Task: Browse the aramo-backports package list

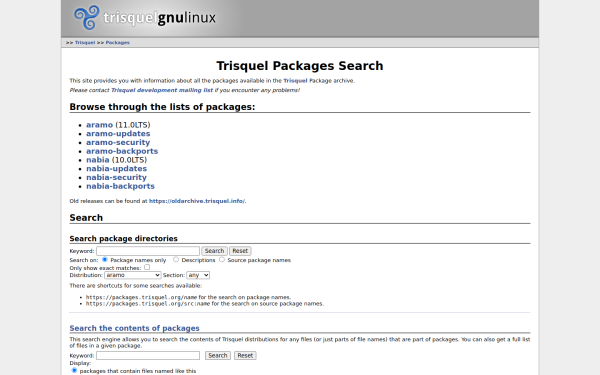Action: (122, 151)
